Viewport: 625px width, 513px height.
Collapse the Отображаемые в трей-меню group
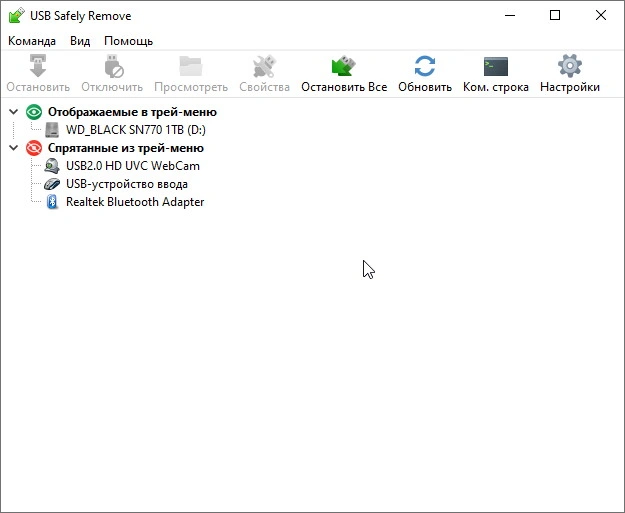click(13, 112)
